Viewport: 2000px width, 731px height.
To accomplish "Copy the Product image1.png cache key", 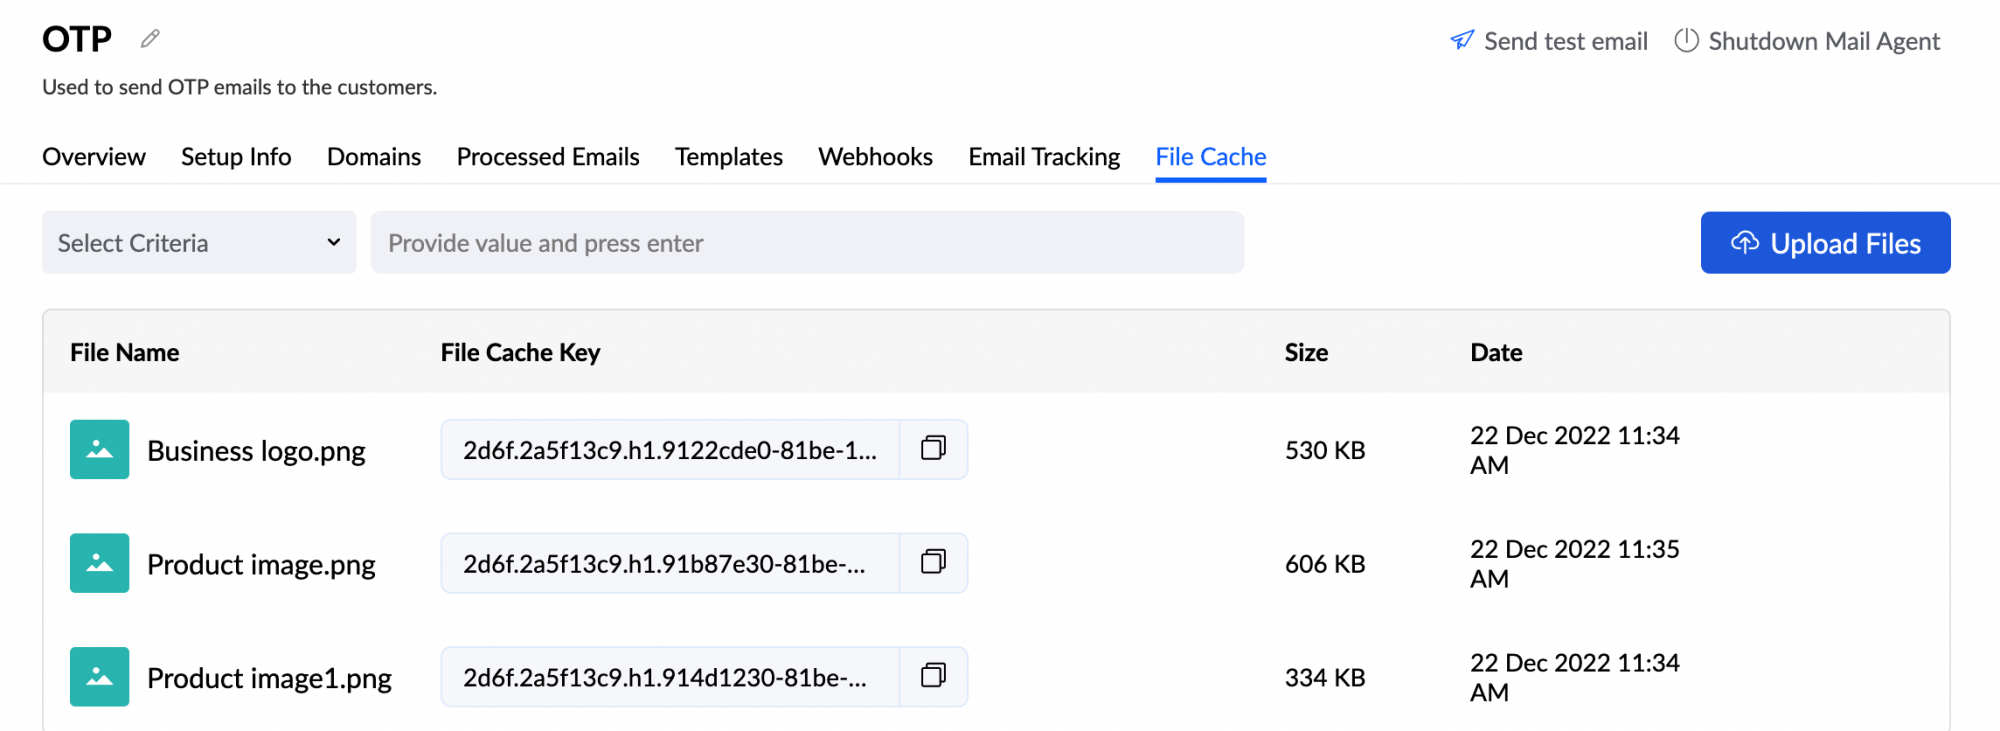I will pos(933,677).
